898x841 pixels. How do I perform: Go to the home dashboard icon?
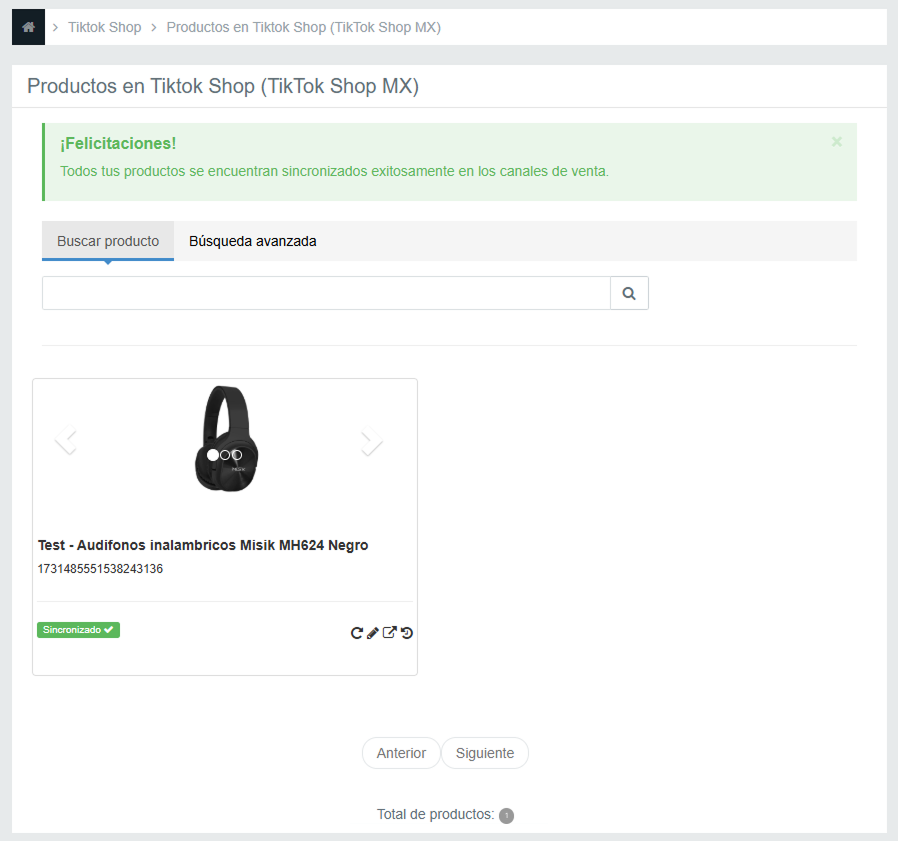[x=29, y=27]
